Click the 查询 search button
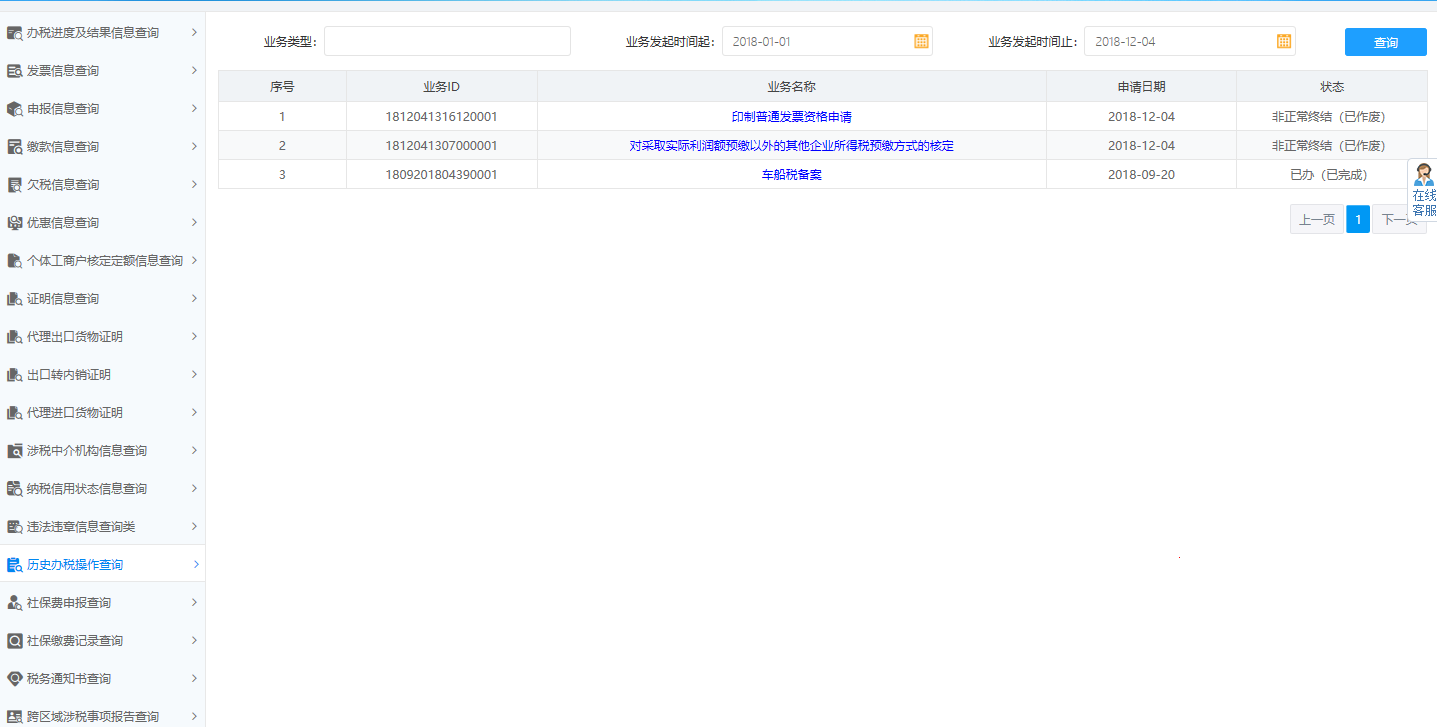 pyautogui.click(x=1385, y=41)
